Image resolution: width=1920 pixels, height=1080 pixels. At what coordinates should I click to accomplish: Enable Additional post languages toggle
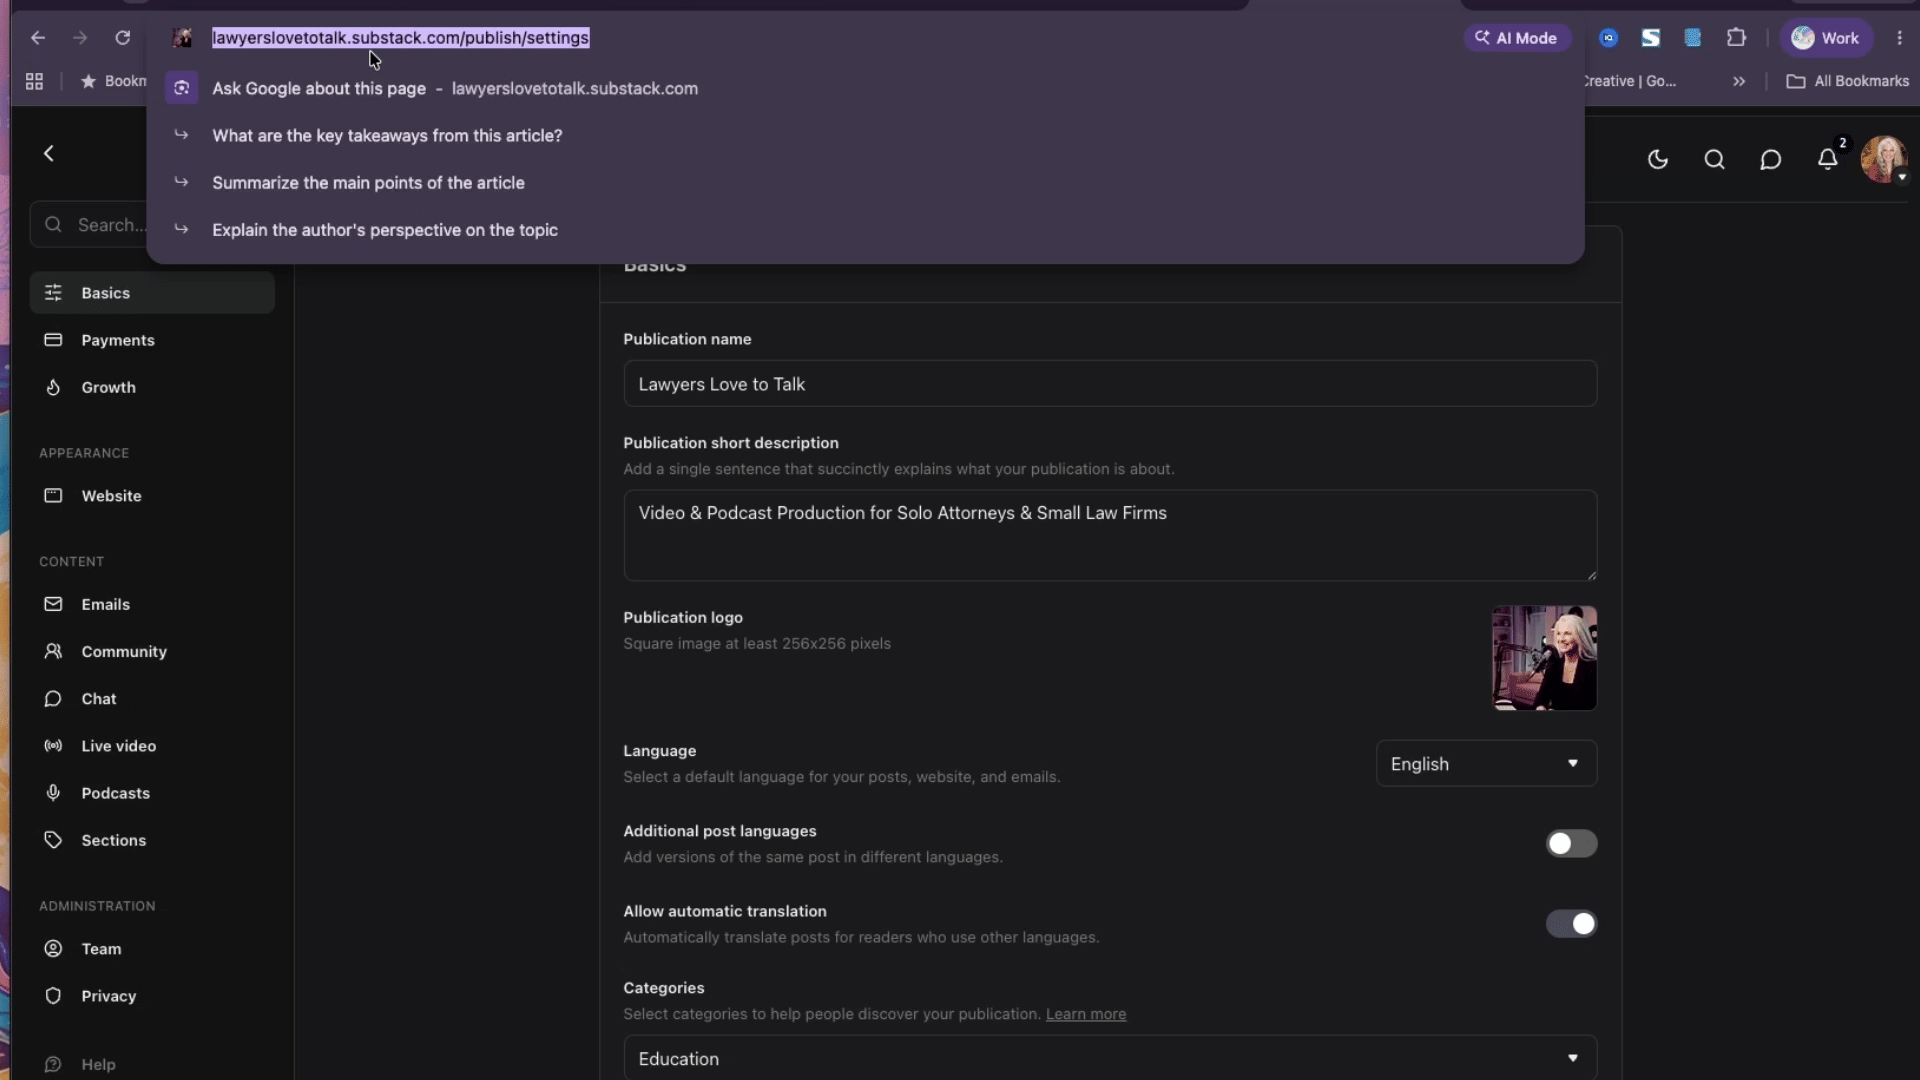(1571, 844)
